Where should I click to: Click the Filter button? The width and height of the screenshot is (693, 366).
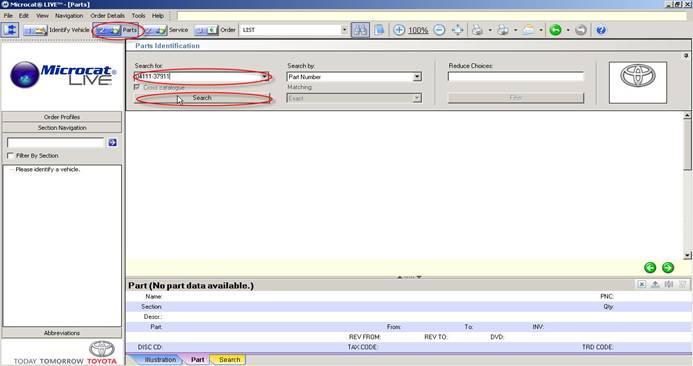(516, 98)
